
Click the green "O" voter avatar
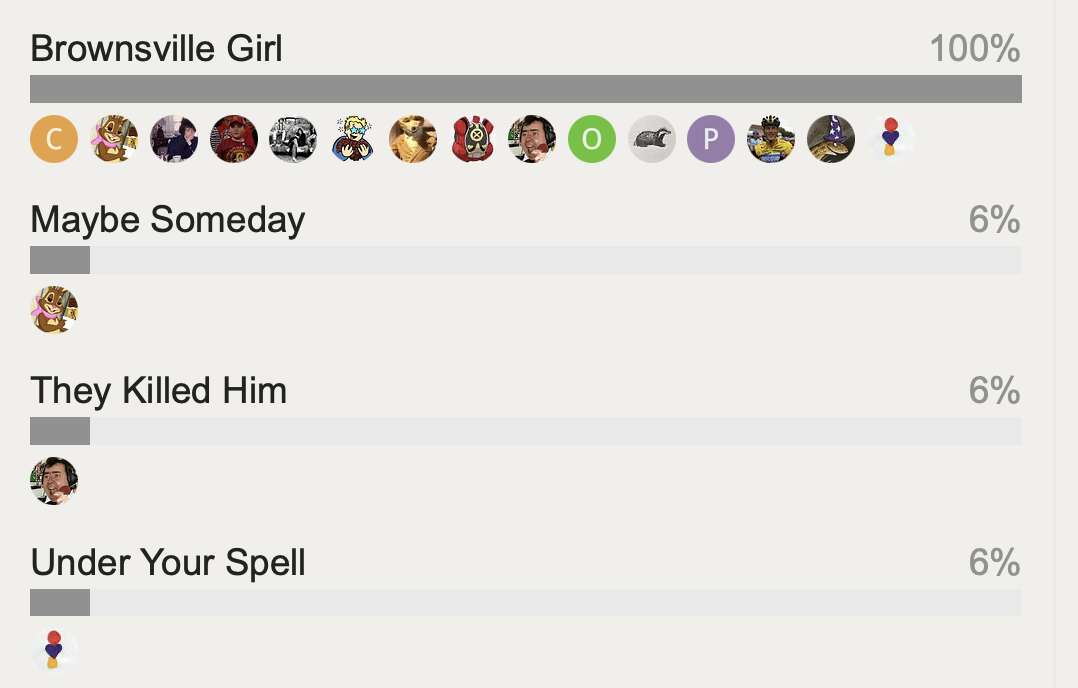(x=592, y=139)
